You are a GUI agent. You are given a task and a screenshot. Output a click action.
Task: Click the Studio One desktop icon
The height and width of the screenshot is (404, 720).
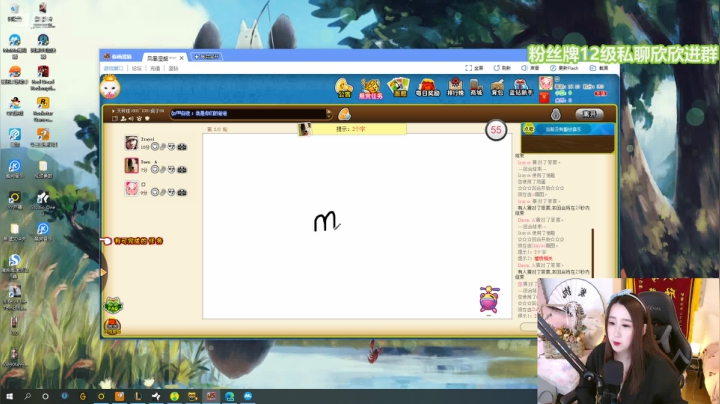tap(43, 202)
